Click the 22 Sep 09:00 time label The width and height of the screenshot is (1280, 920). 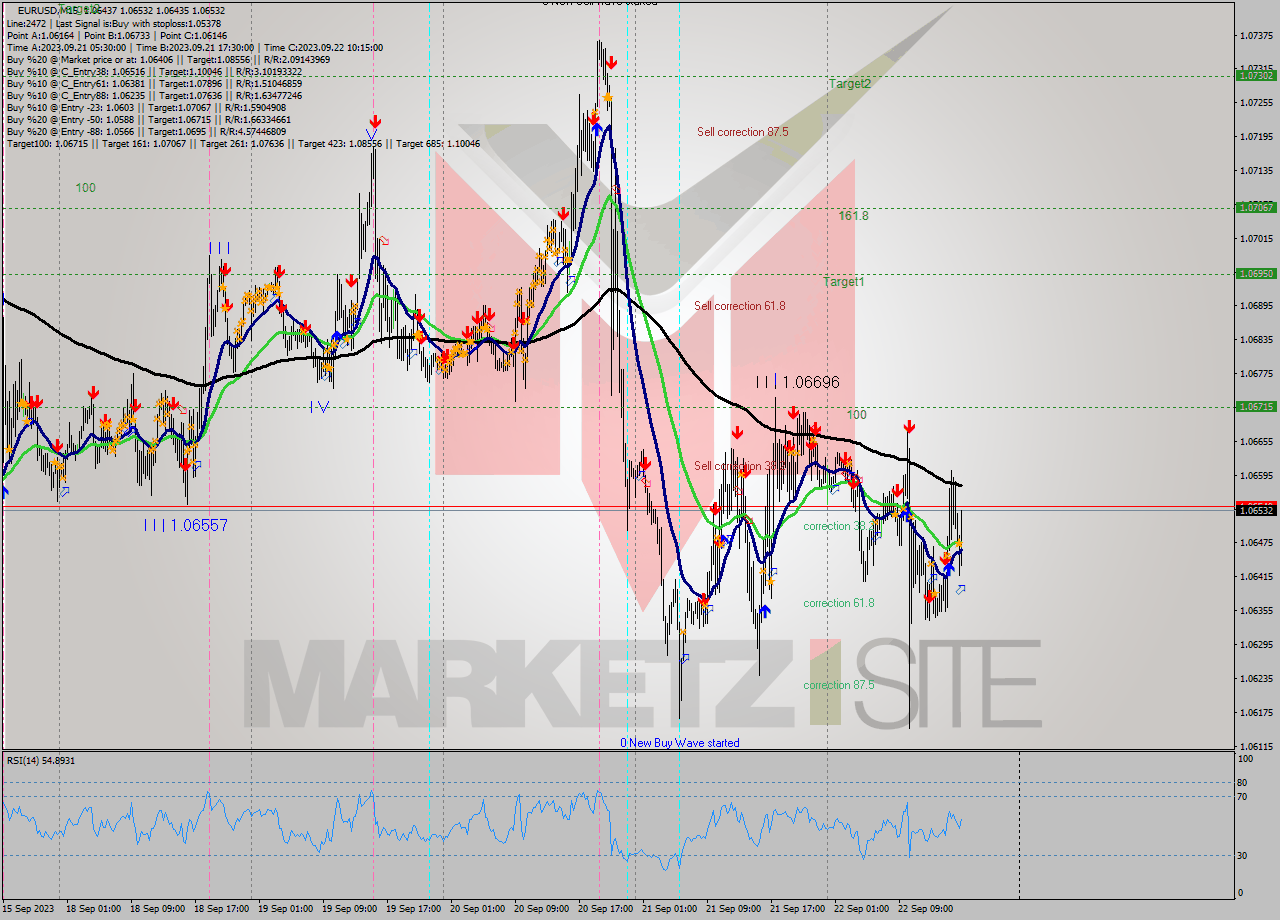pyautogui.click(x=926, y=908)
